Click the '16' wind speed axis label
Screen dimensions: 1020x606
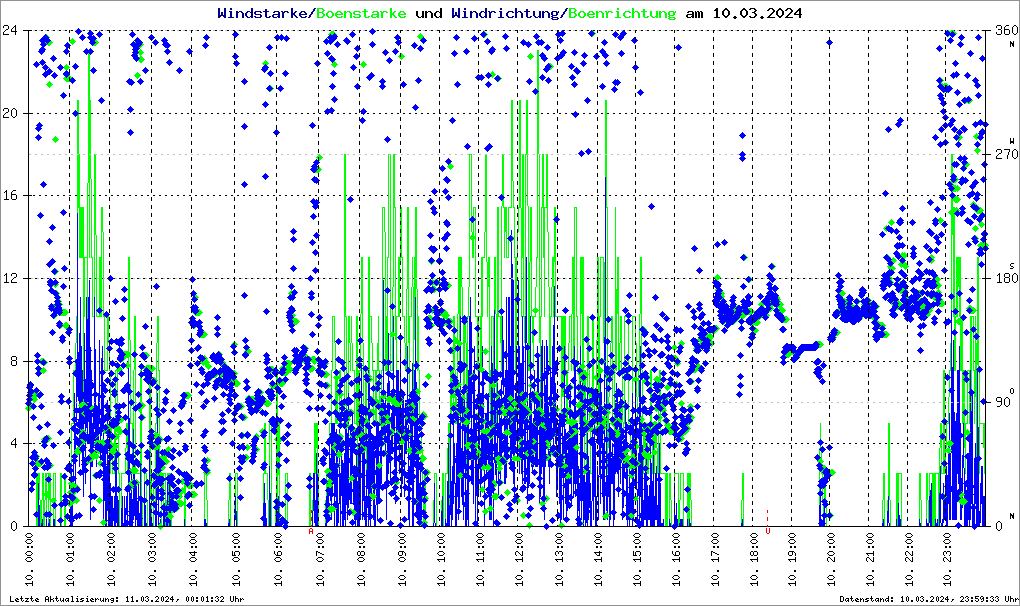click(12, 195)
